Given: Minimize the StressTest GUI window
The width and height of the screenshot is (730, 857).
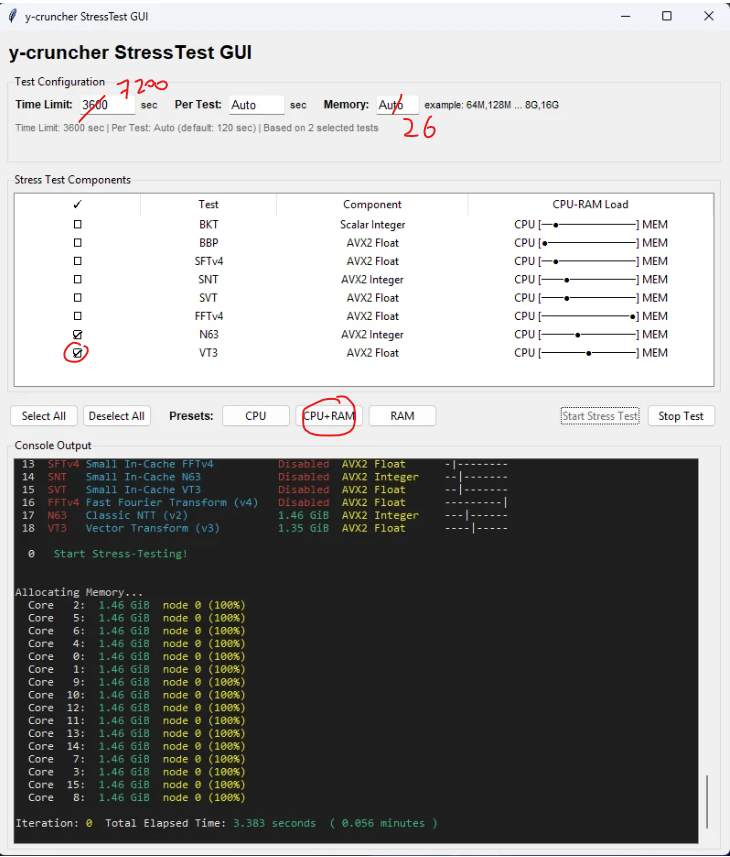Looking at the screenshot, I should pos(626,16).
